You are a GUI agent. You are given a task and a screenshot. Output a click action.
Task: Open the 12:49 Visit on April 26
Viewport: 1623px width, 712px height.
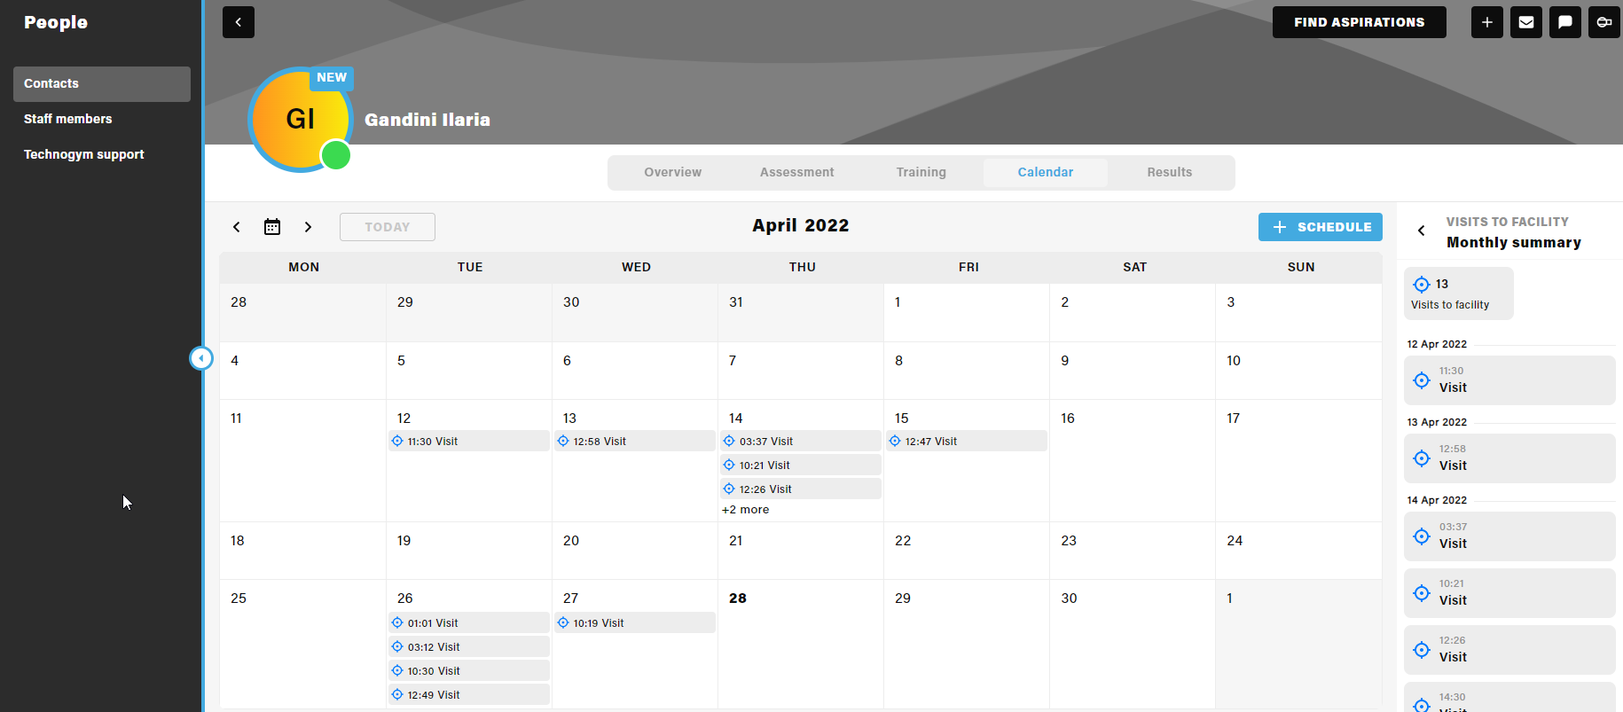[469, 695]
